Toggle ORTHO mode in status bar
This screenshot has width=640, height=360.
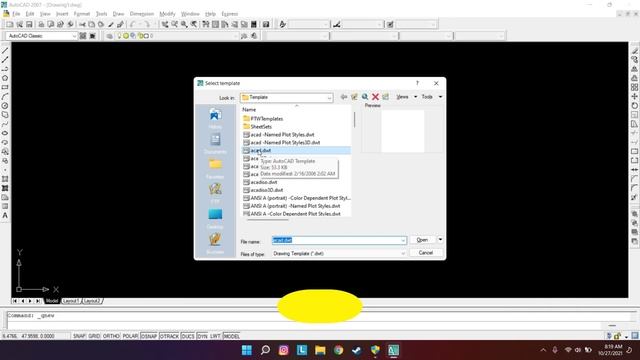point(111,336)
